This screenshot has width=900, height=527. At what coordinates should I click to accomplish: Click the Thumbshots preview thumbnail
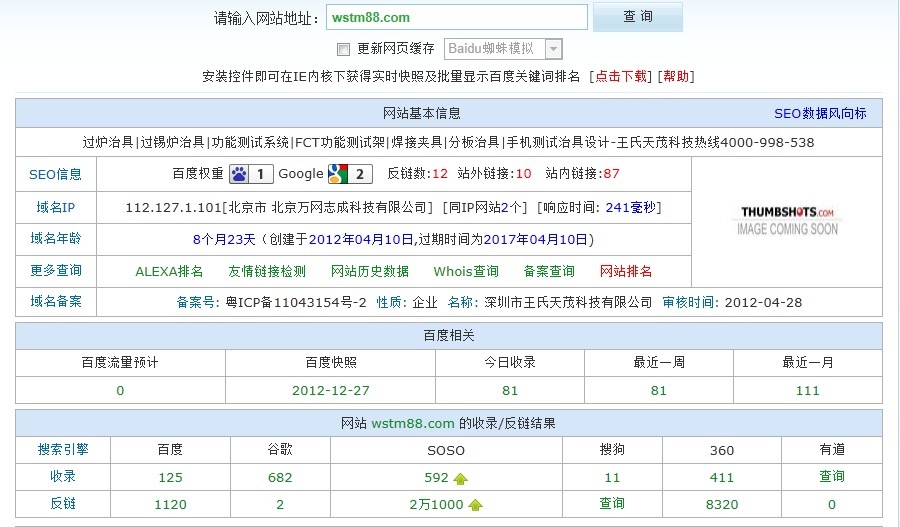click(x=787, y=221)
